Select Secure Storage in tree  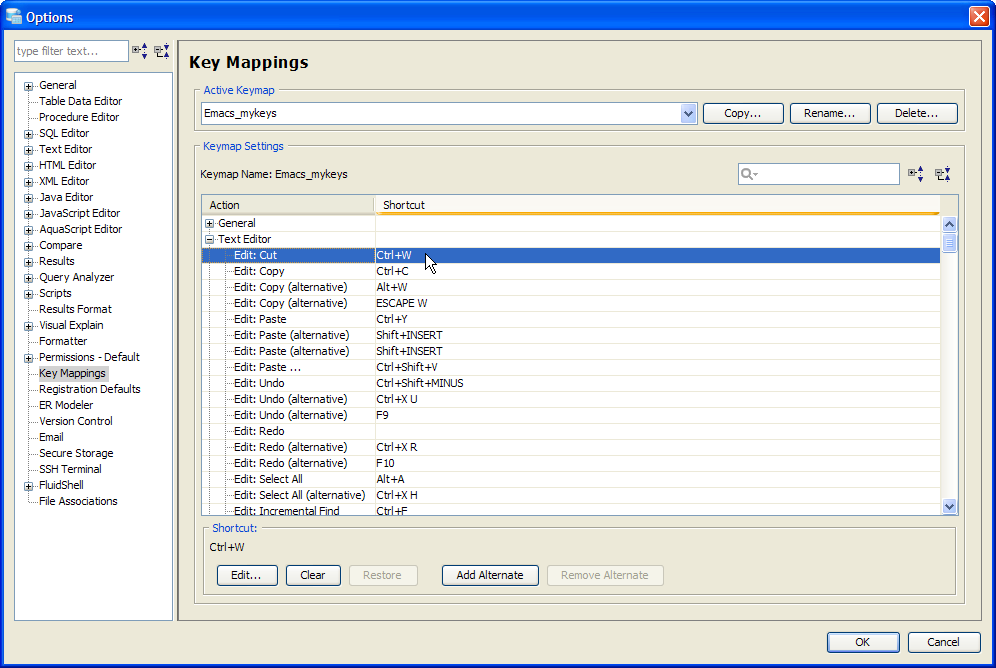pyautogui.click(x=76, y=453)
